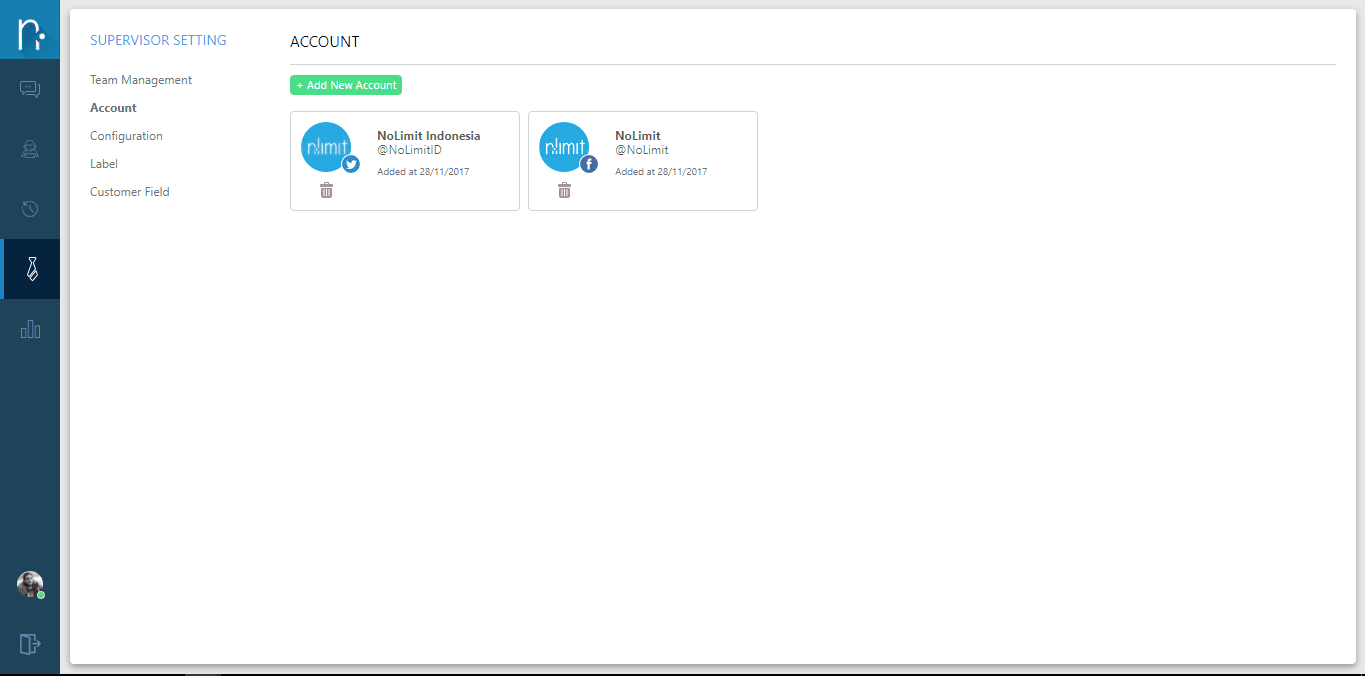Select the supervisor tie sidebar icon
Image resolution: width=1365 pixels, height=676 pixels.
[x=32, y=268]
